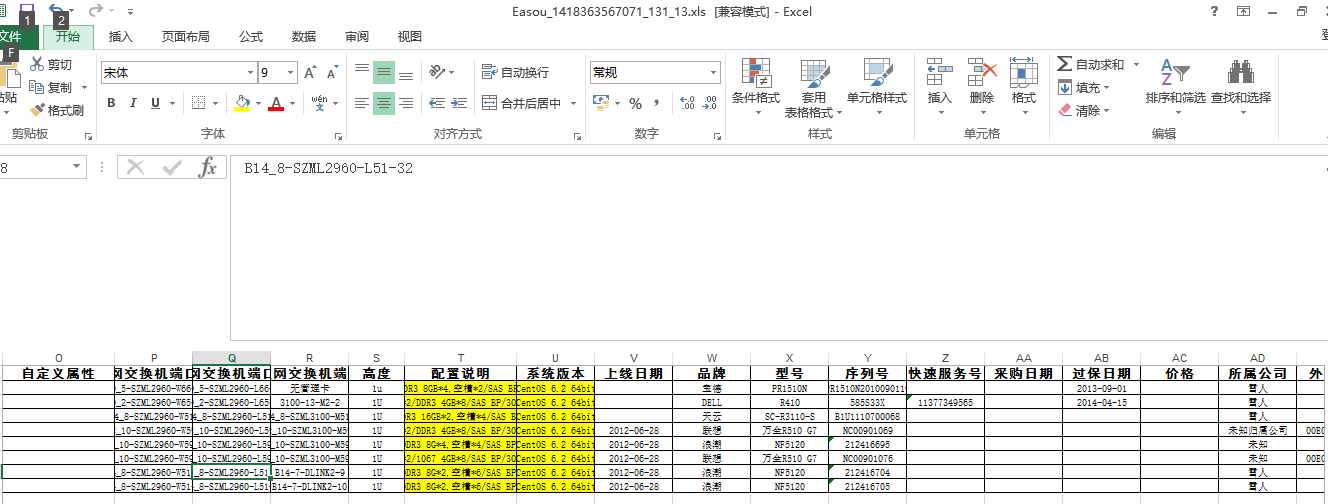
Task: Apply Percent Style format
Action: (x=635, y=103)
